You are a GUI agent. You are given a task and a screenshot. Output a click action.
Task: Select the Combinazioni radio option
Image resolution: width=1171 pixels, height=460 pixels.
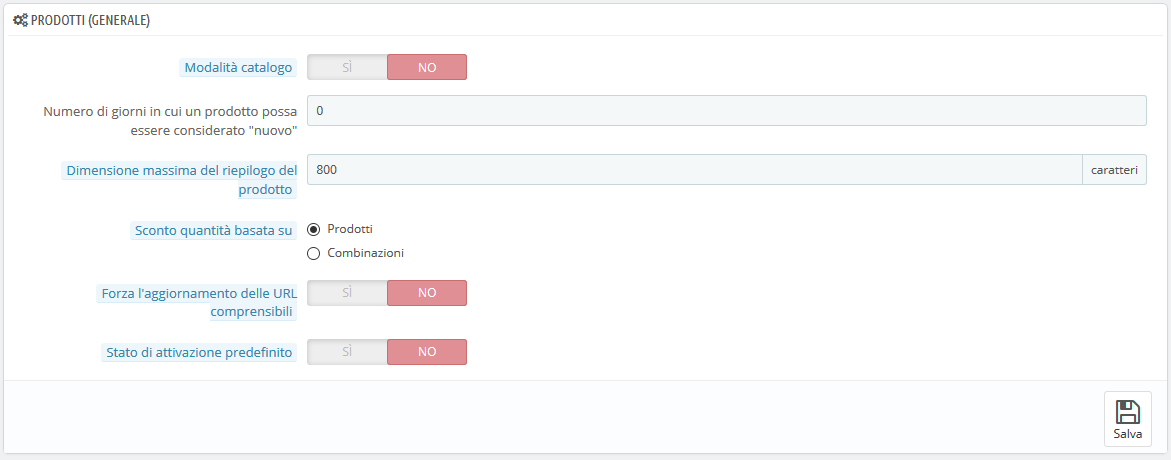pyautogui.click(x=314, y=254)
